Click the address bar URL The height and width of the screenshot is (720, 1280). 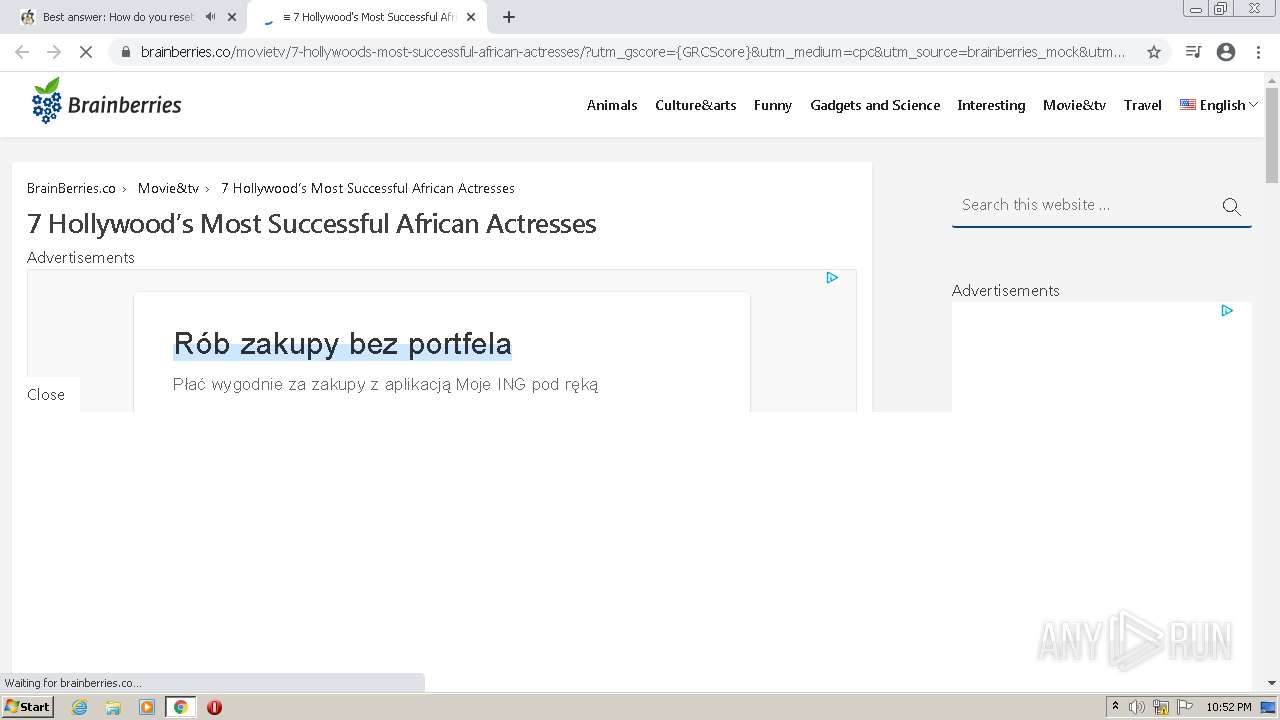(x=633, y=52)
